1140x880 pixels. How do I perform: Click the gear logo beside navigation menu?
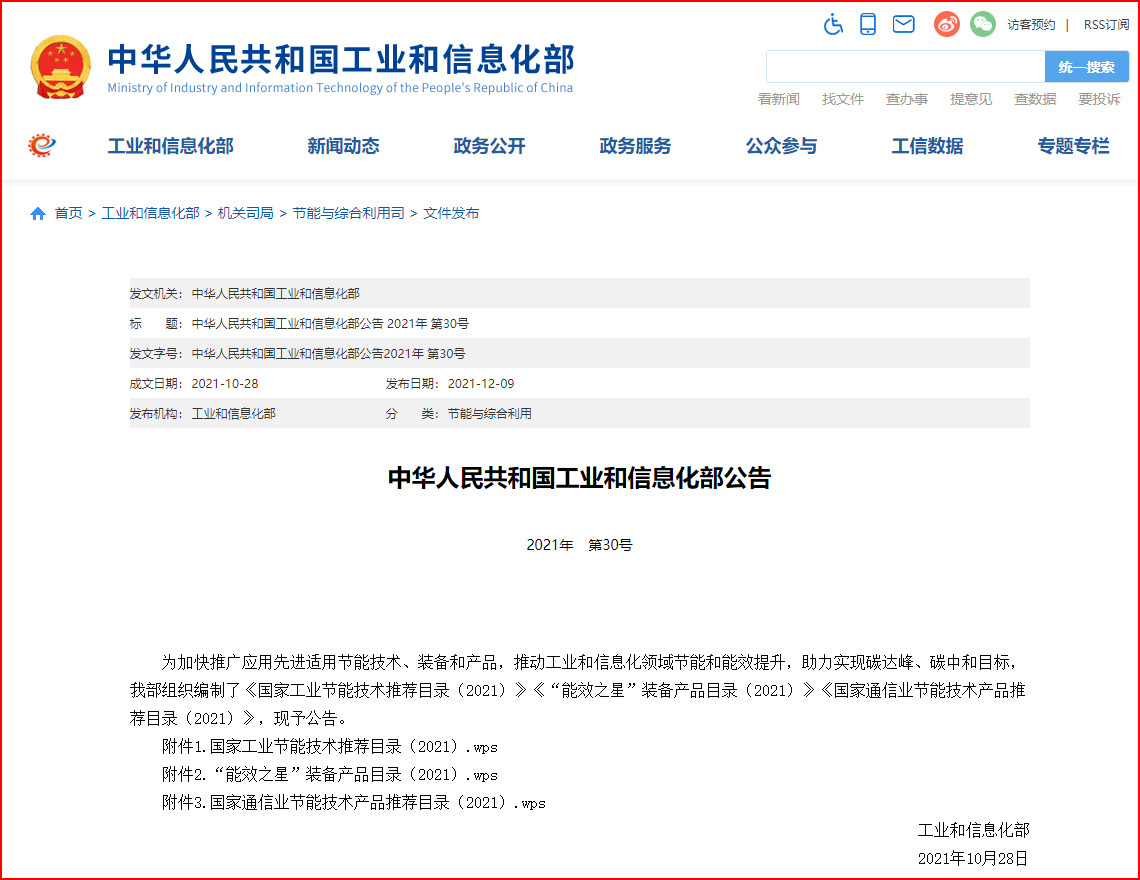(x=42, y=146)
